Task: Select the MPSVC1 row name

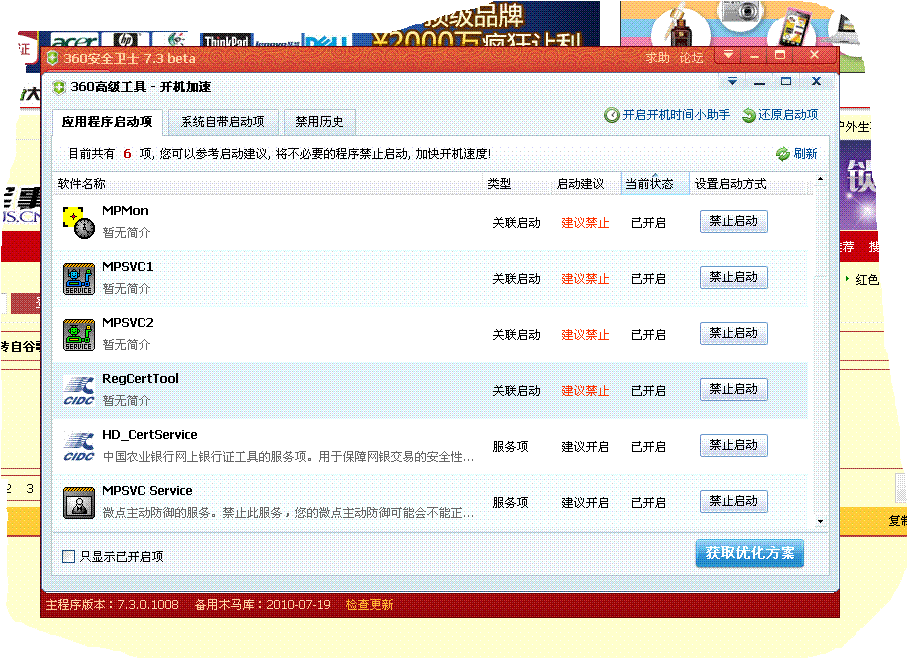Action: tap(128, 267)
